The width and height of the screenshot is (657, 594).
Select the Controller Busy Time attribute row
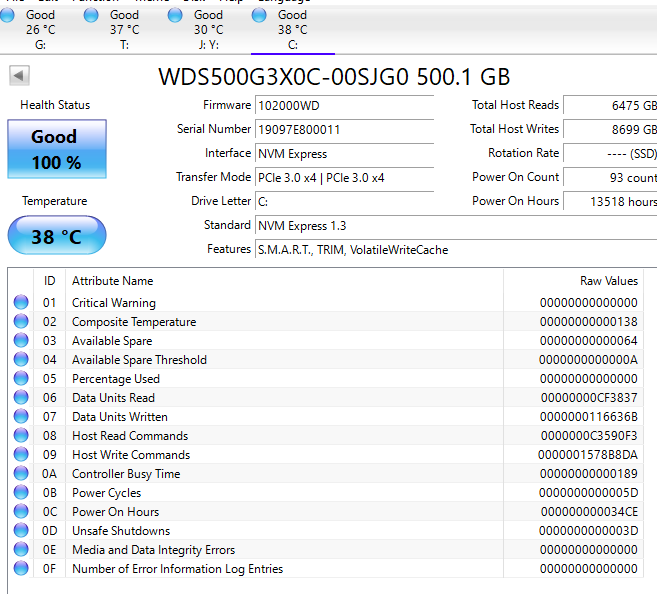pos(326,473)
